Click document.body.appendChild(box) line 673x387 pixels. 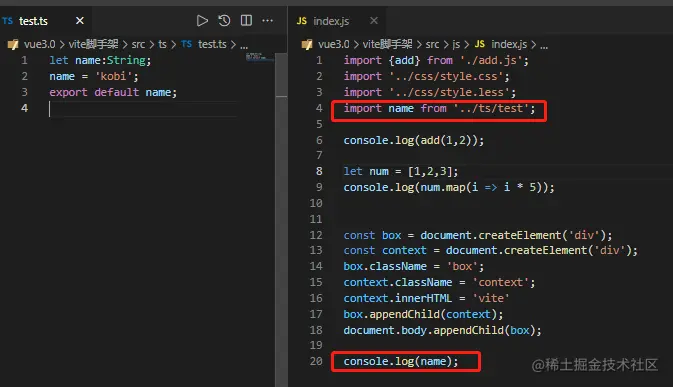443,330
